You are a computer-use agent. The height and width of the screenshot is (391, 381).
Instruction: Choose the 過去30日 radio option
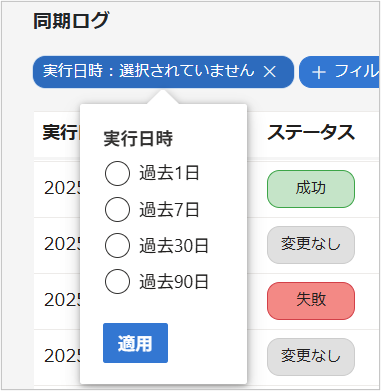pos(117,246)
